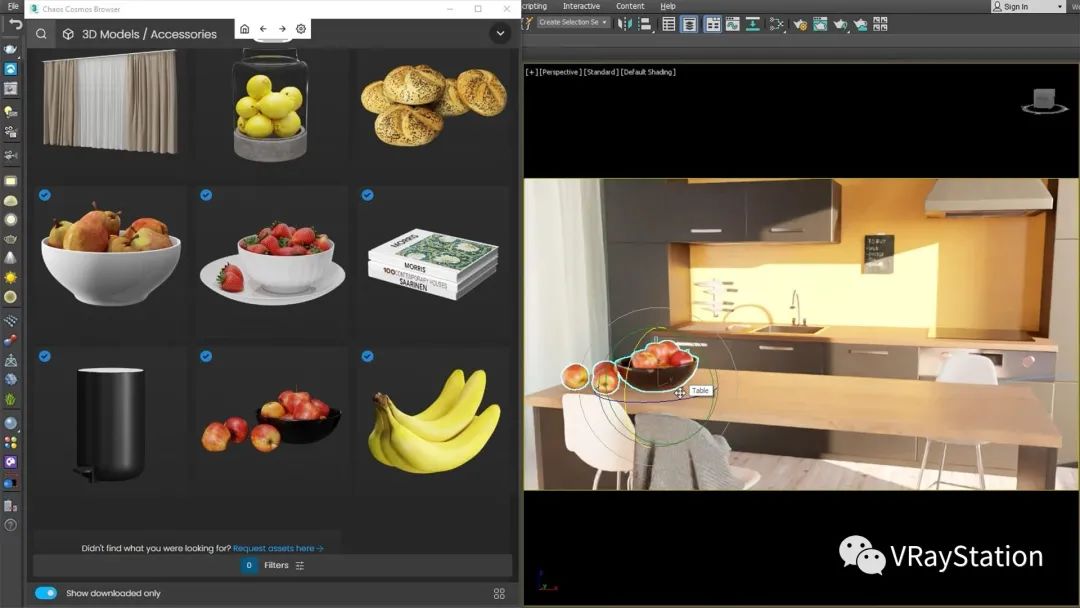Toggle the downloaded checkmark on pear bowl
The width and height of the screenshot is (1080, 608).
[45, 195]
